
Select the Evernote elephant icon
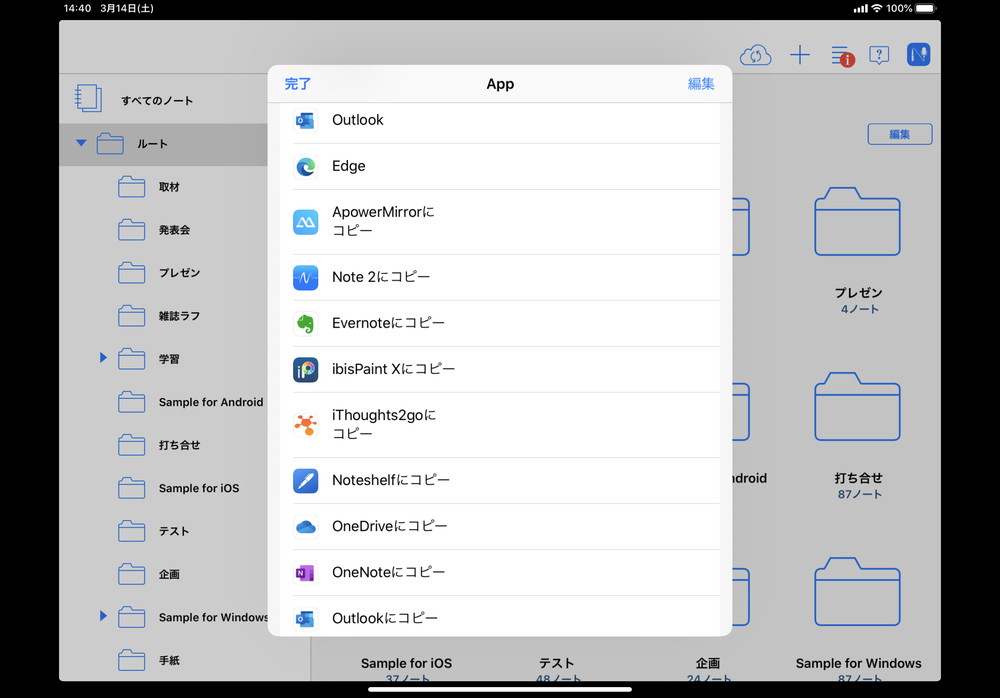(x=305, y=323)
